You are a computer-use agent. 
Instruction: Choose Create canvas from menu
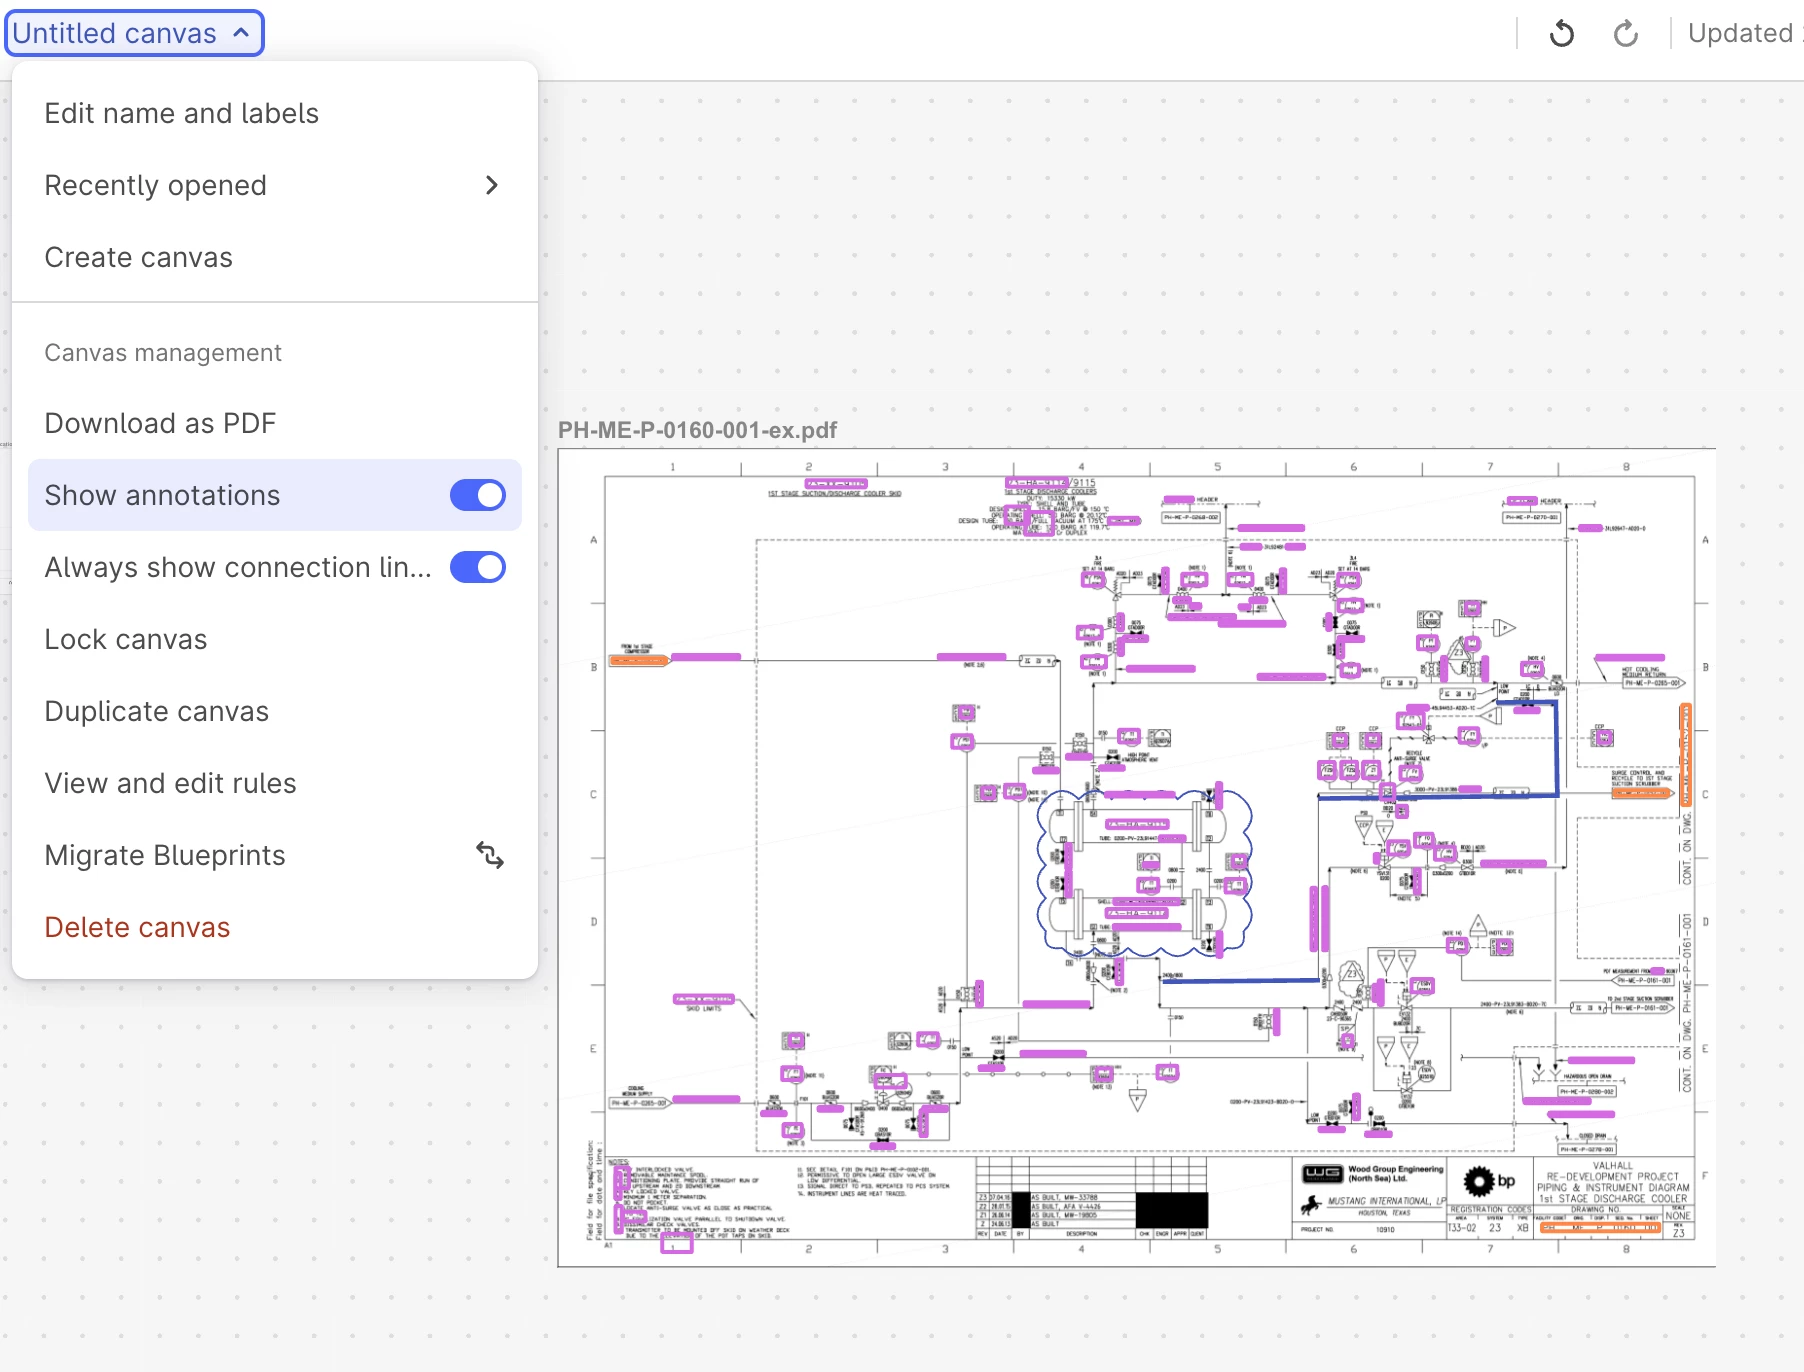(x=139, y=257)
